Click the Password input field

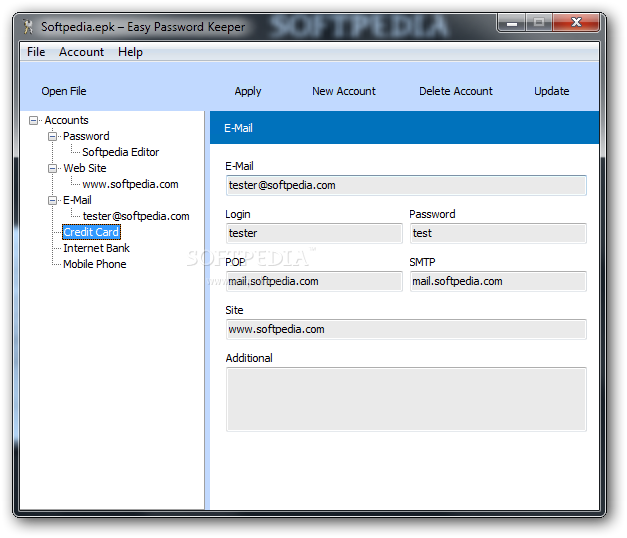(x=498, y=234)
